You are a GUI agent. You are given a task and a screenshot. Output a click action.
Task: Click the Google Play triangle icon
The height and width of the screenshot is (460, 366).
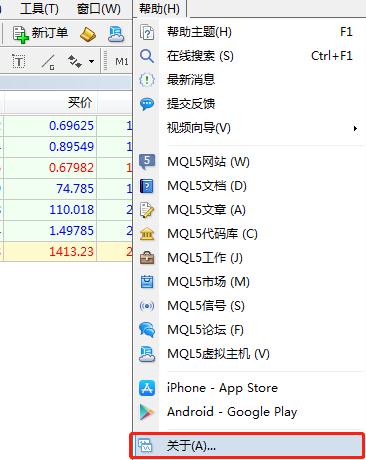tap(147, 412)
